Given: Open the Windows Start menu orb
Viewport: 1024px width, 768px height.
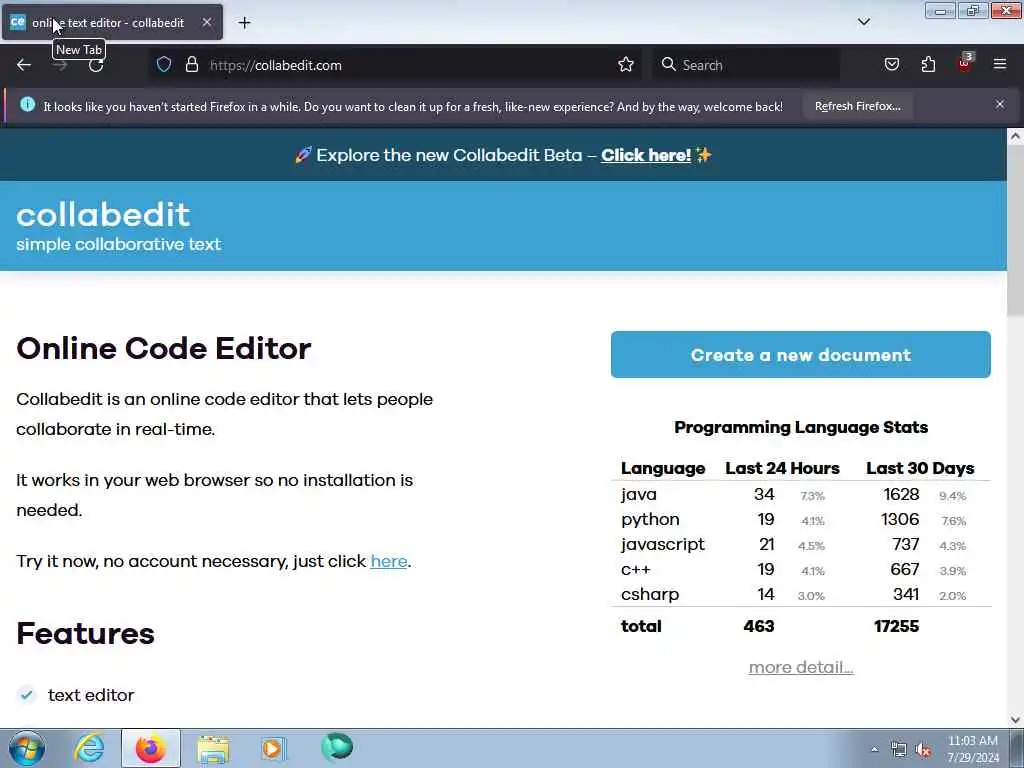Looking at the screenshot, I should click(x=27, y=748).
